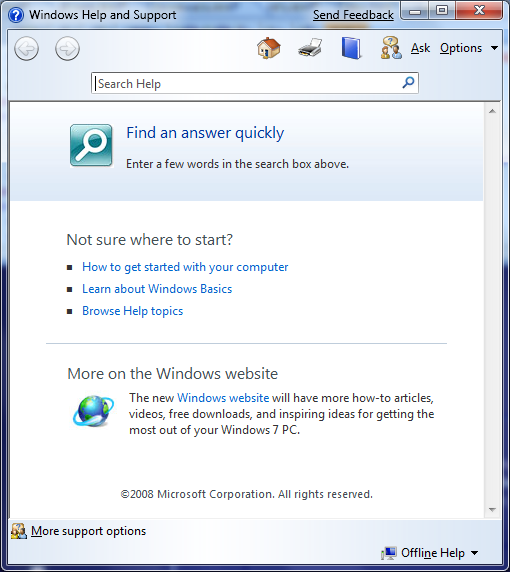This screenshot has height=572, width=510.
Task: Click the Forward arrow navigation button
Action: [67, 48]
